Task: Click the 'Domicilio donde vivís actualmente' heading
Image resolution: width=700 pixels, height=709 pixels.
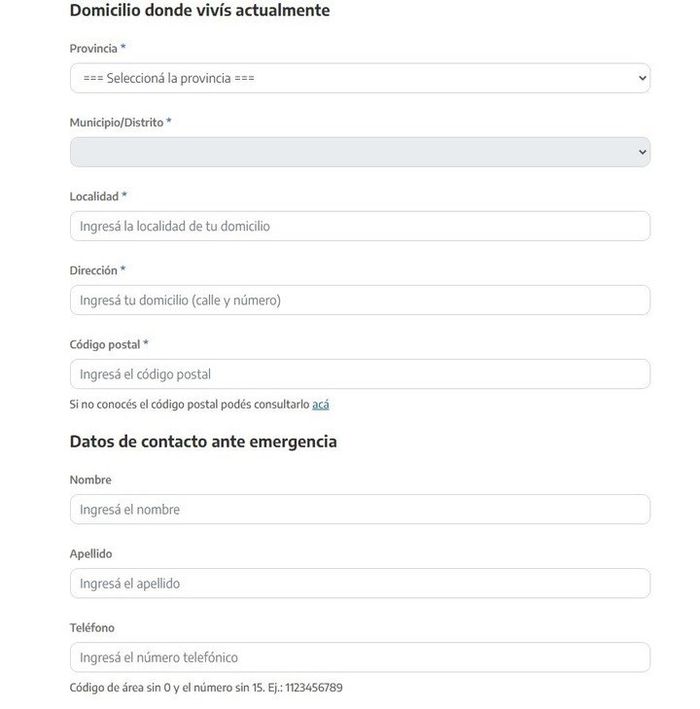Action: 199,10
